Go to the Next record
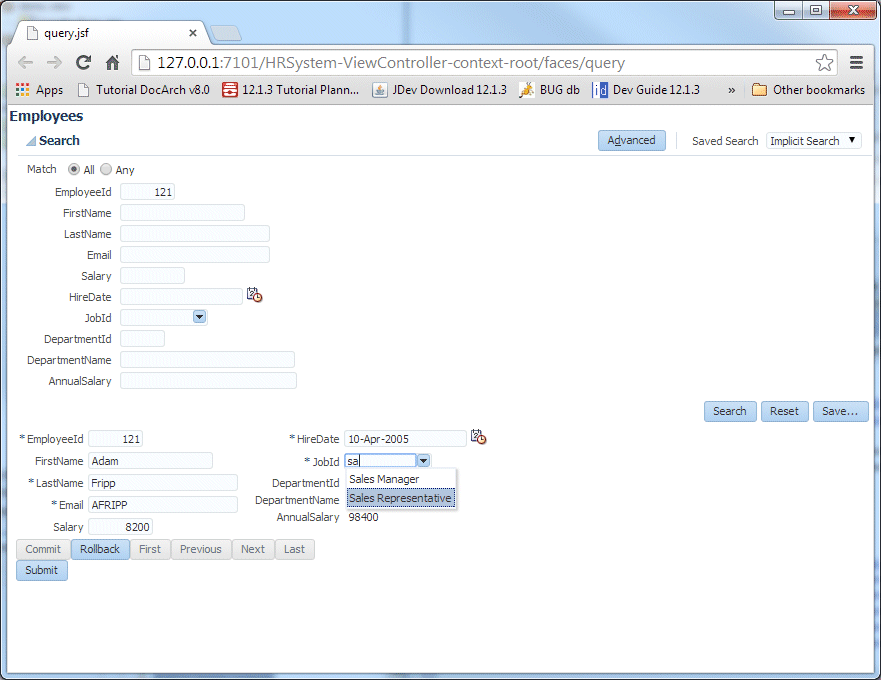The height and width of the screenshot is (680, 881). coord(253,549)
